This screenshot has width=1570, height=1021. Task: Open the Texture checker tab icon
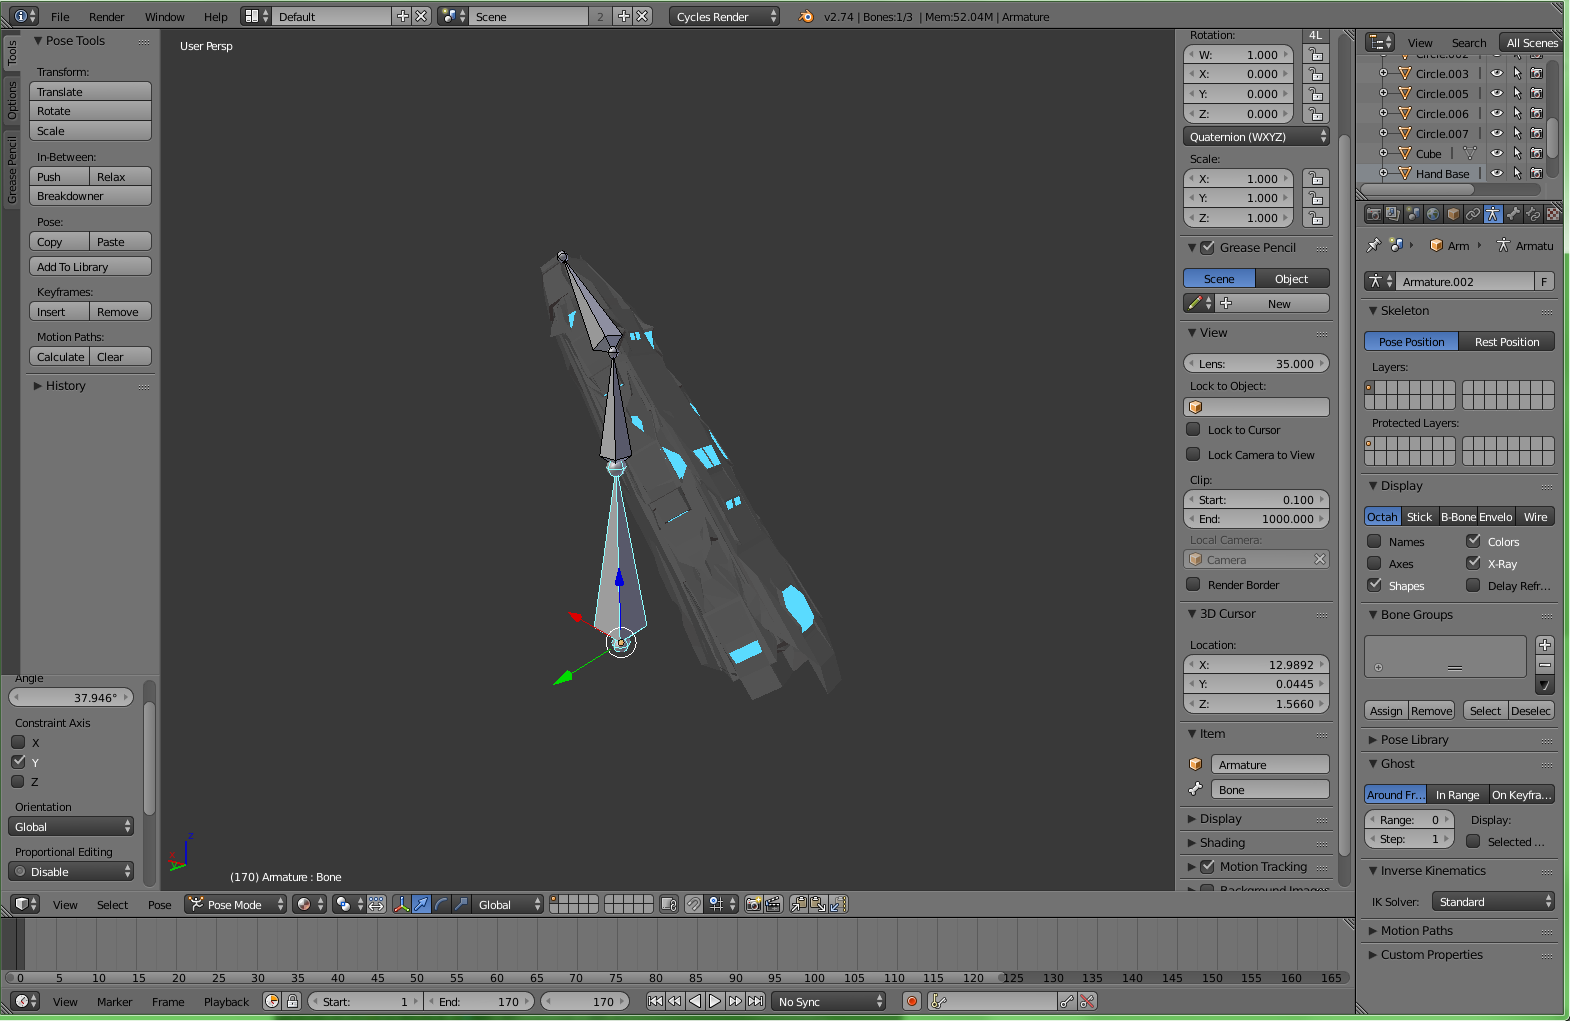pos(1552,214)
